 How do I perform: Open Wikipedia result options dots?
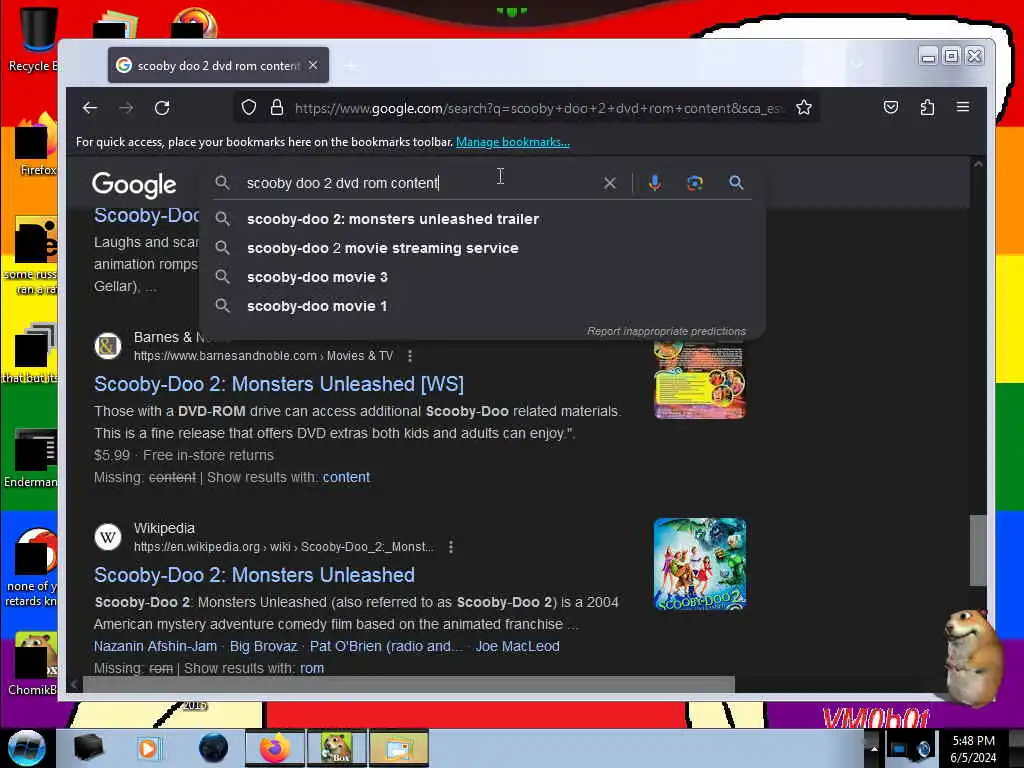(451, 547)
